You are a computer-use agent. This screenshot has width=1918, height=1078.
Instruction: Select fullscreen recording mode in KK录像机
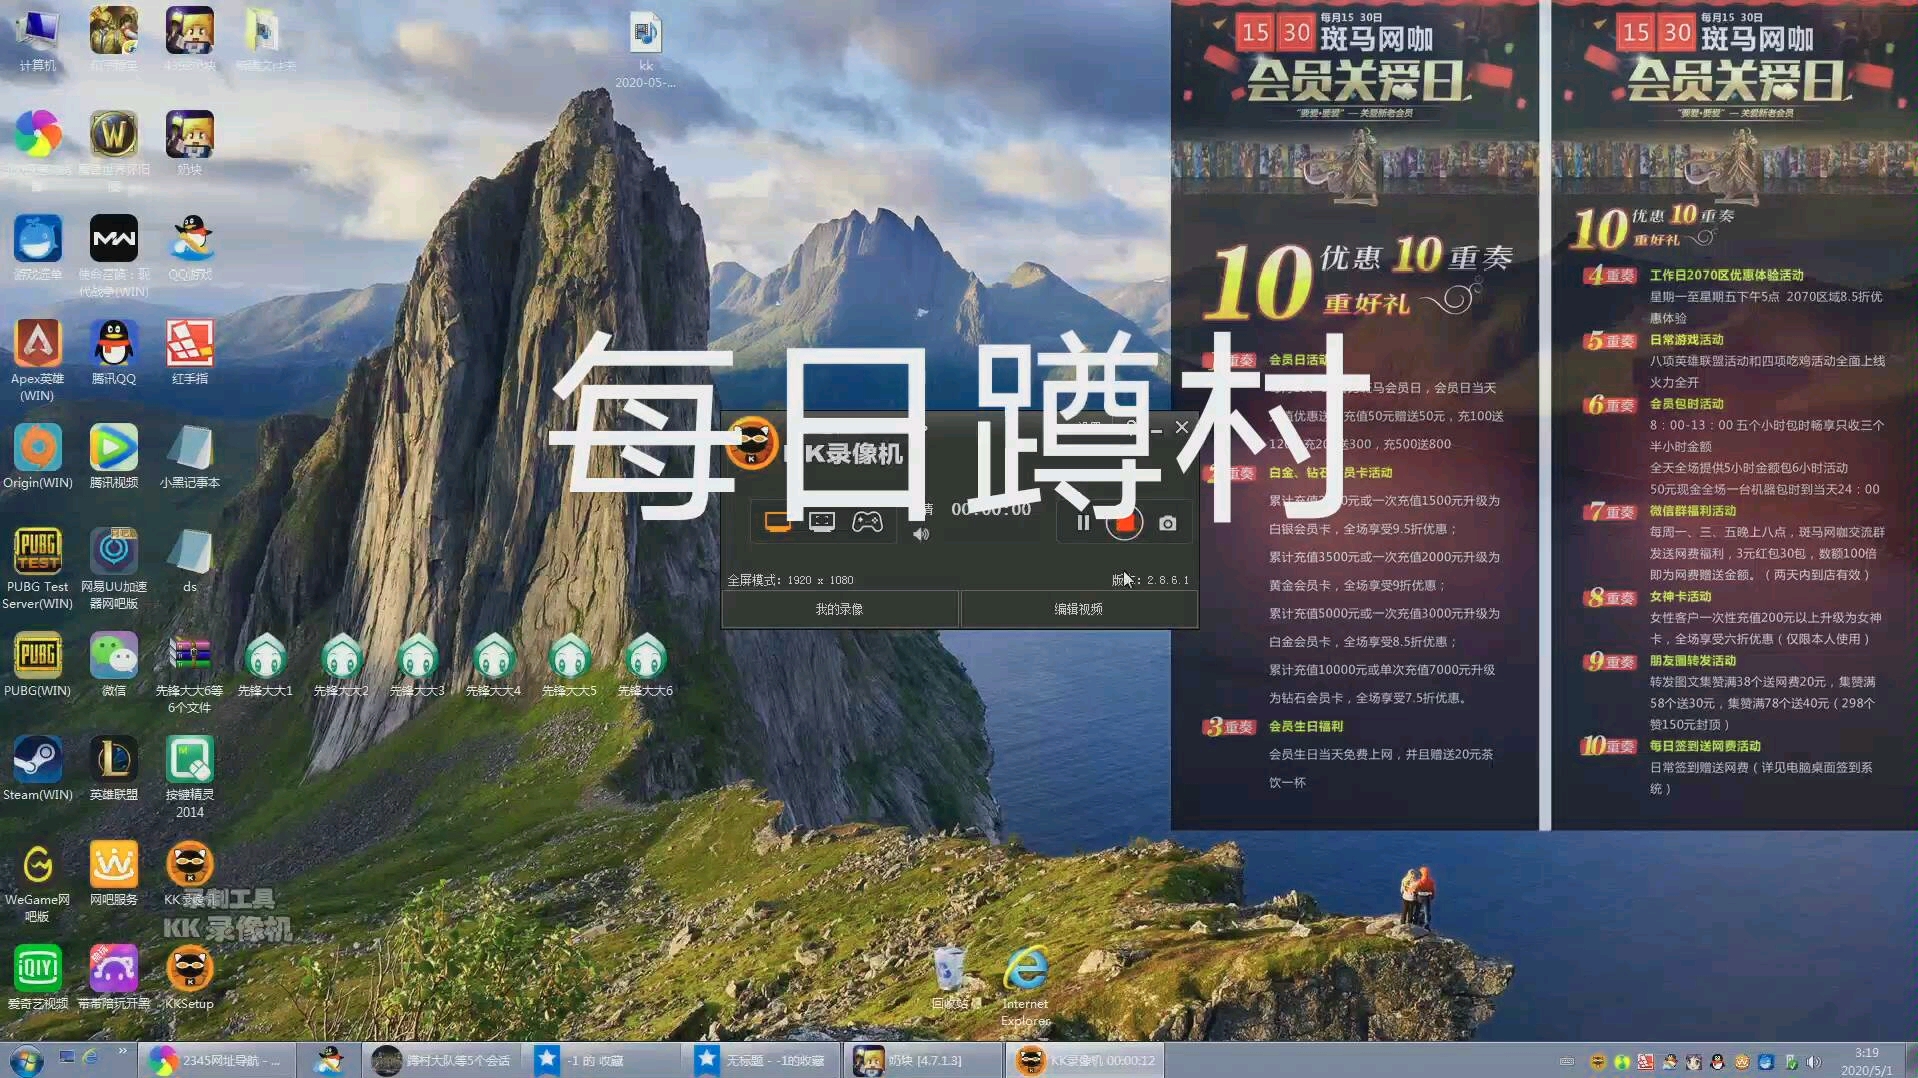coord(779,521)
